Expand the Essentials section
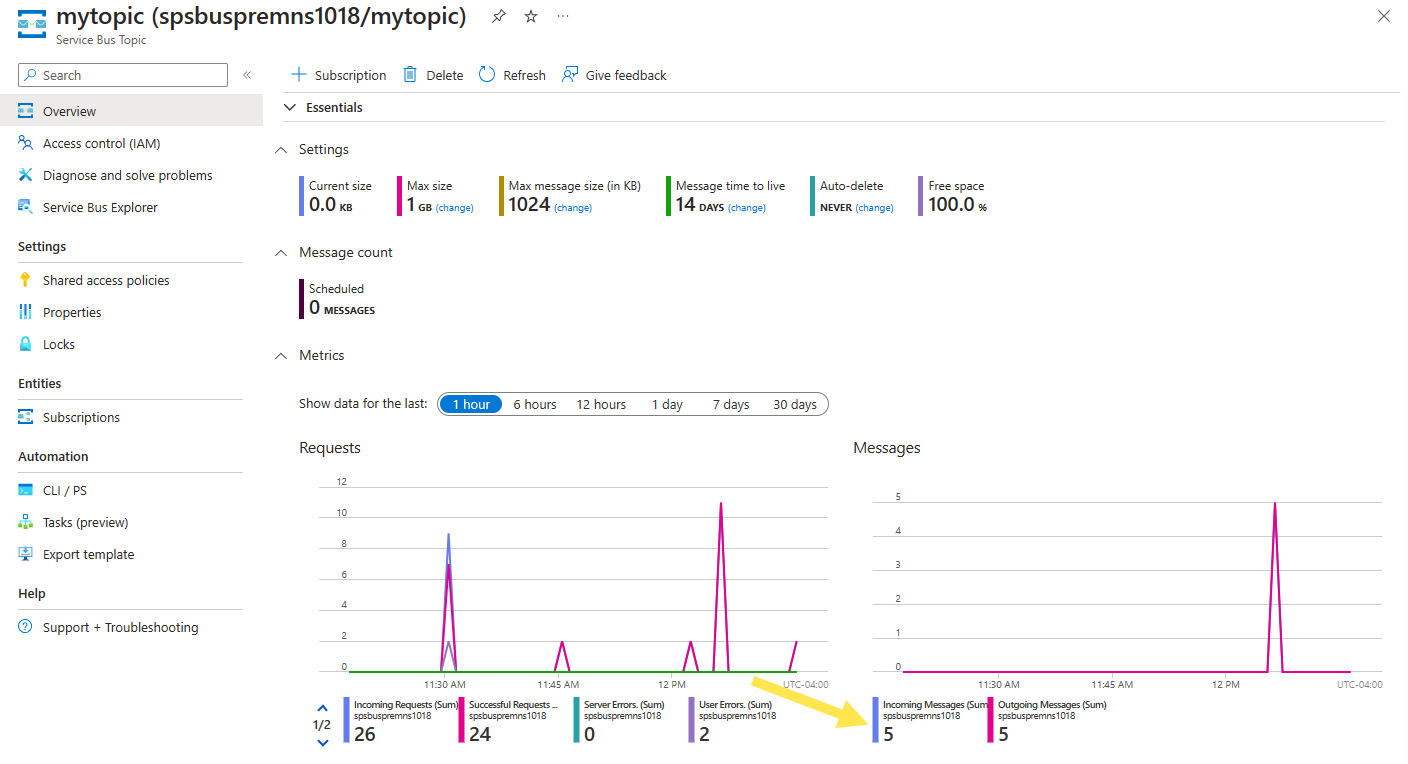 point(290,107)
